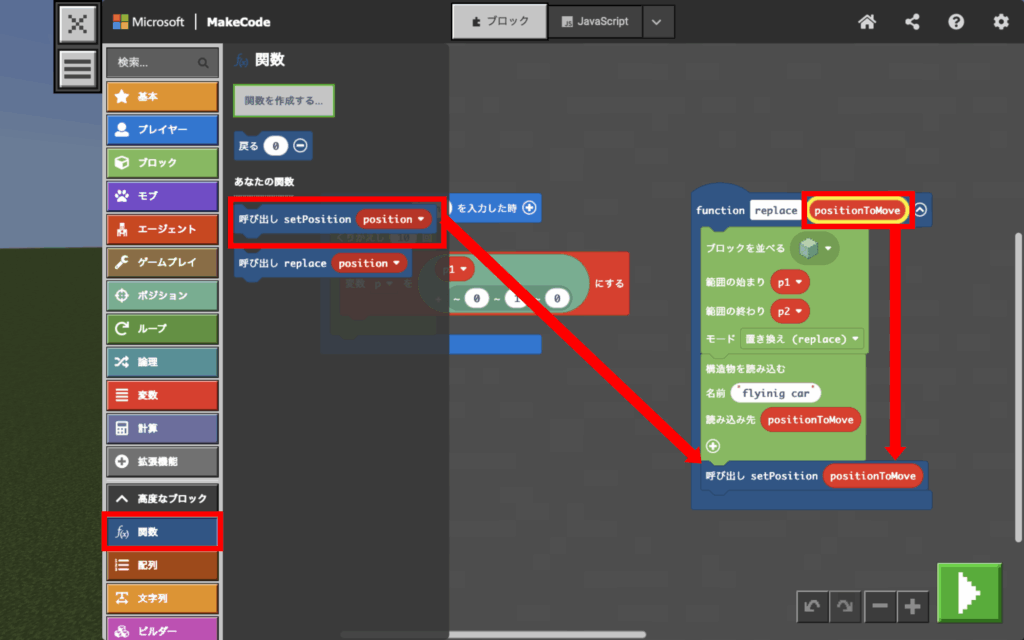This screenshot has height=640, width=1024.
Task: Open the Help question mark icon
Action: click(x=956, y=22)
